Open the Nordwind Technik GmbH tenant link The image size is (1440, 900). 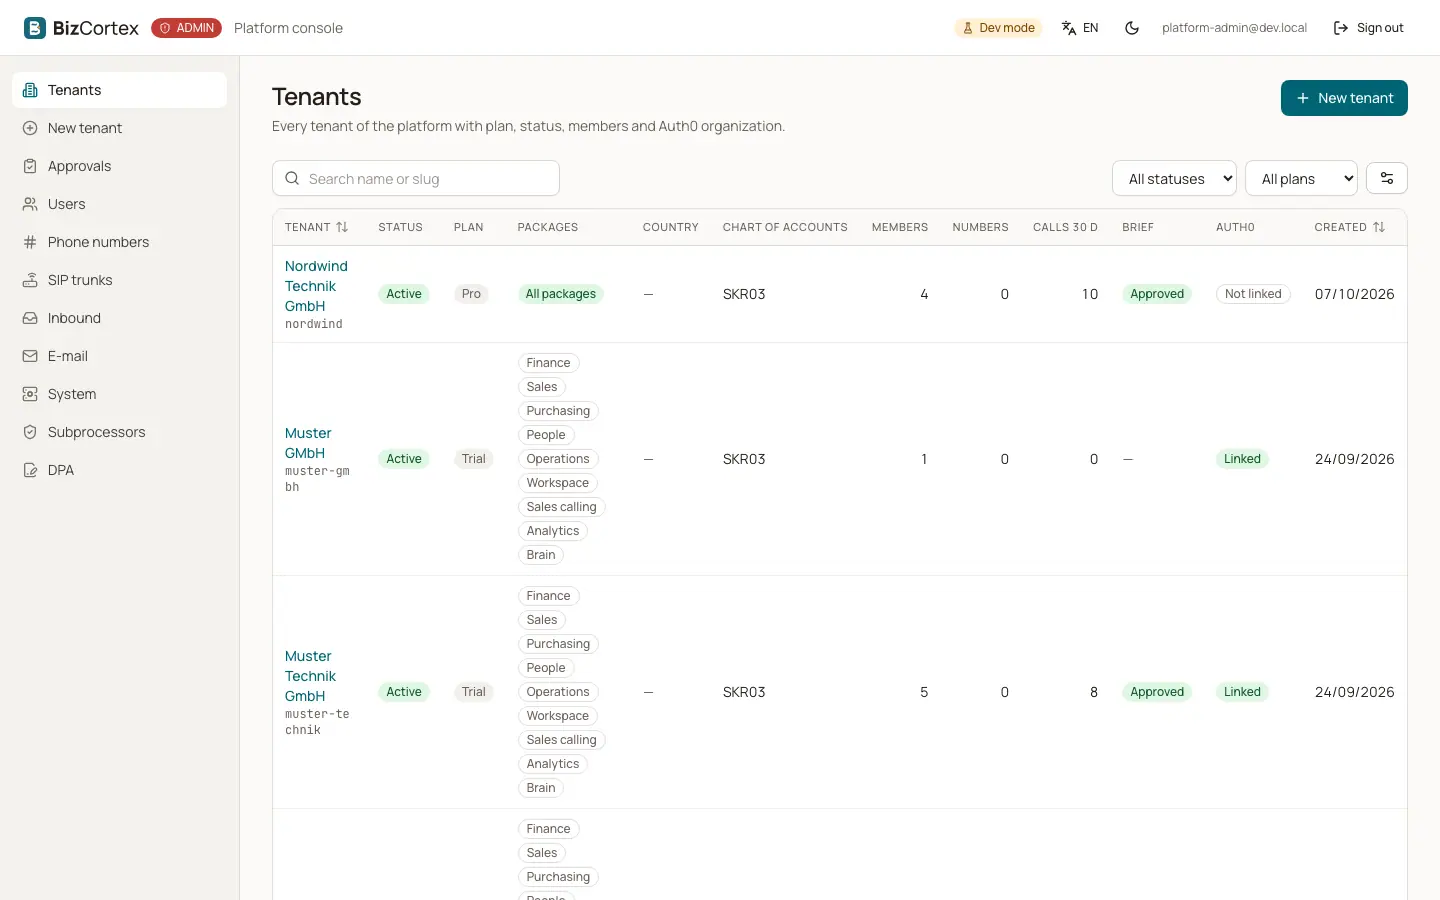[x=316, y=286]
